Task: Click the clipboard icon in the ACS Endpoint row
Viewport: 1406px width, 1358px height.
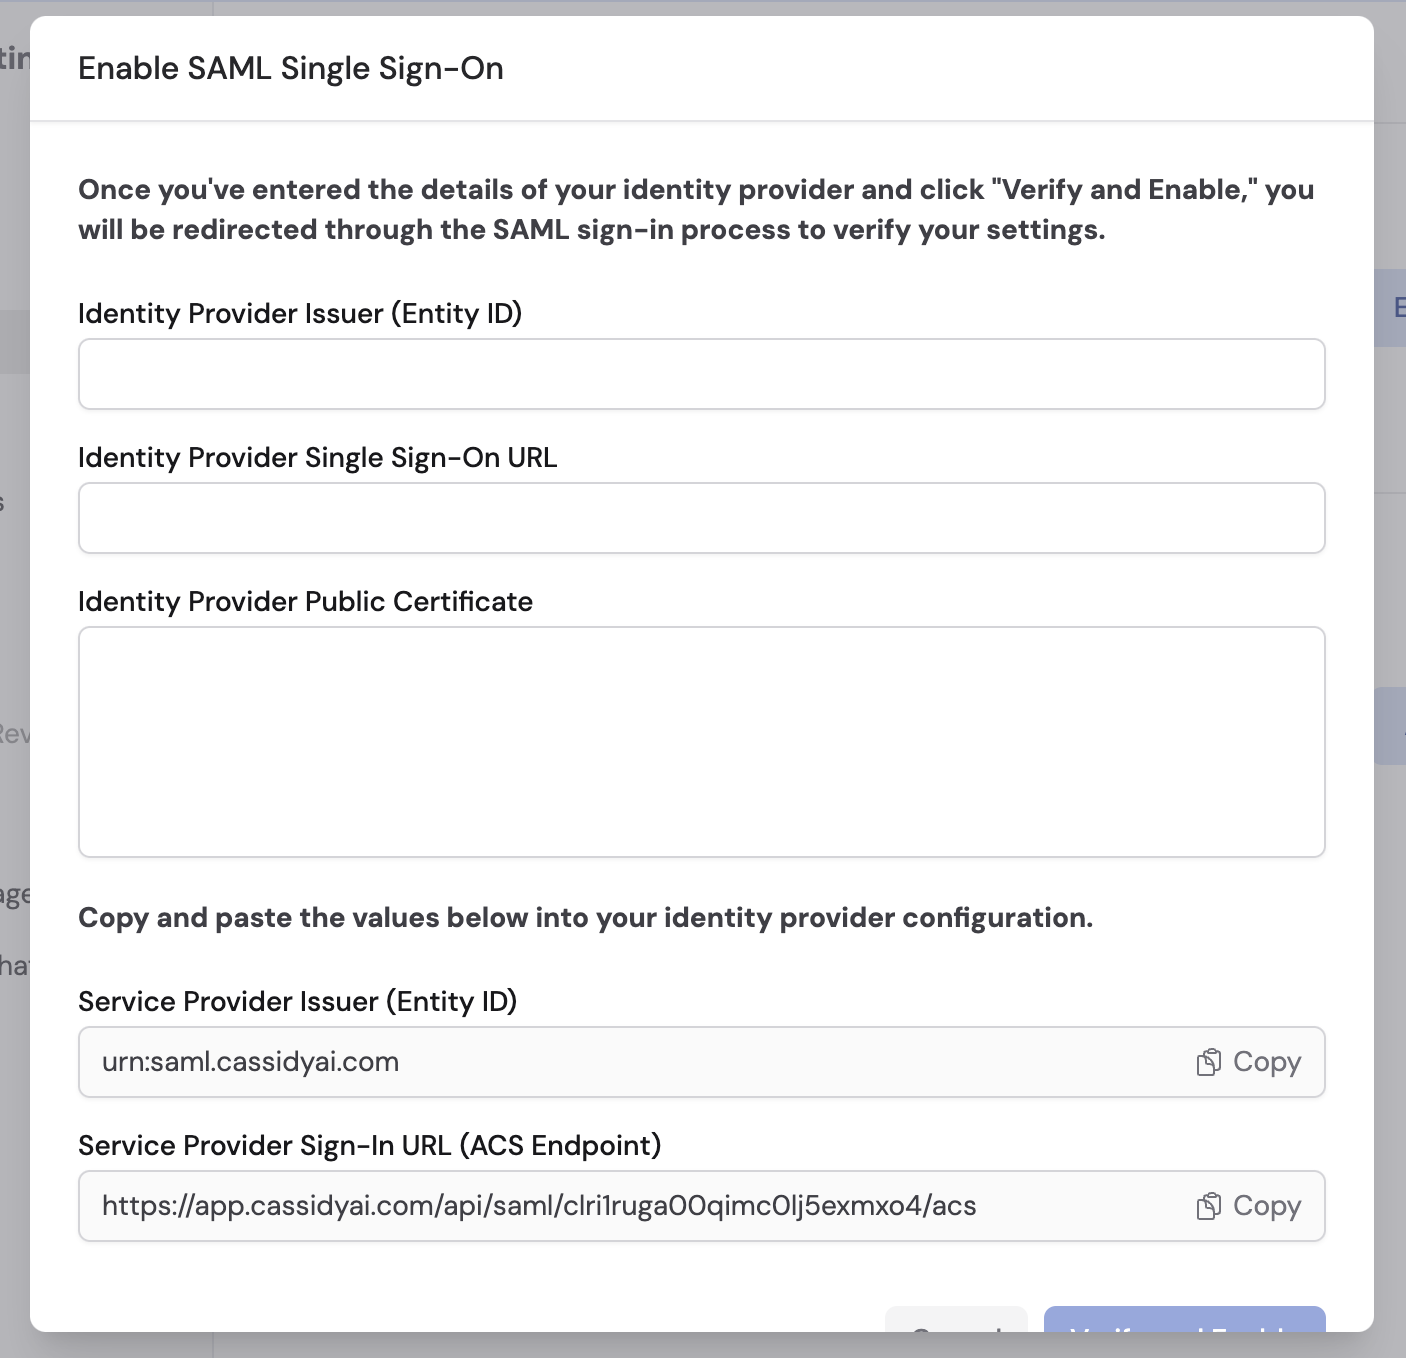Action: click(x=1210, y=1206)
